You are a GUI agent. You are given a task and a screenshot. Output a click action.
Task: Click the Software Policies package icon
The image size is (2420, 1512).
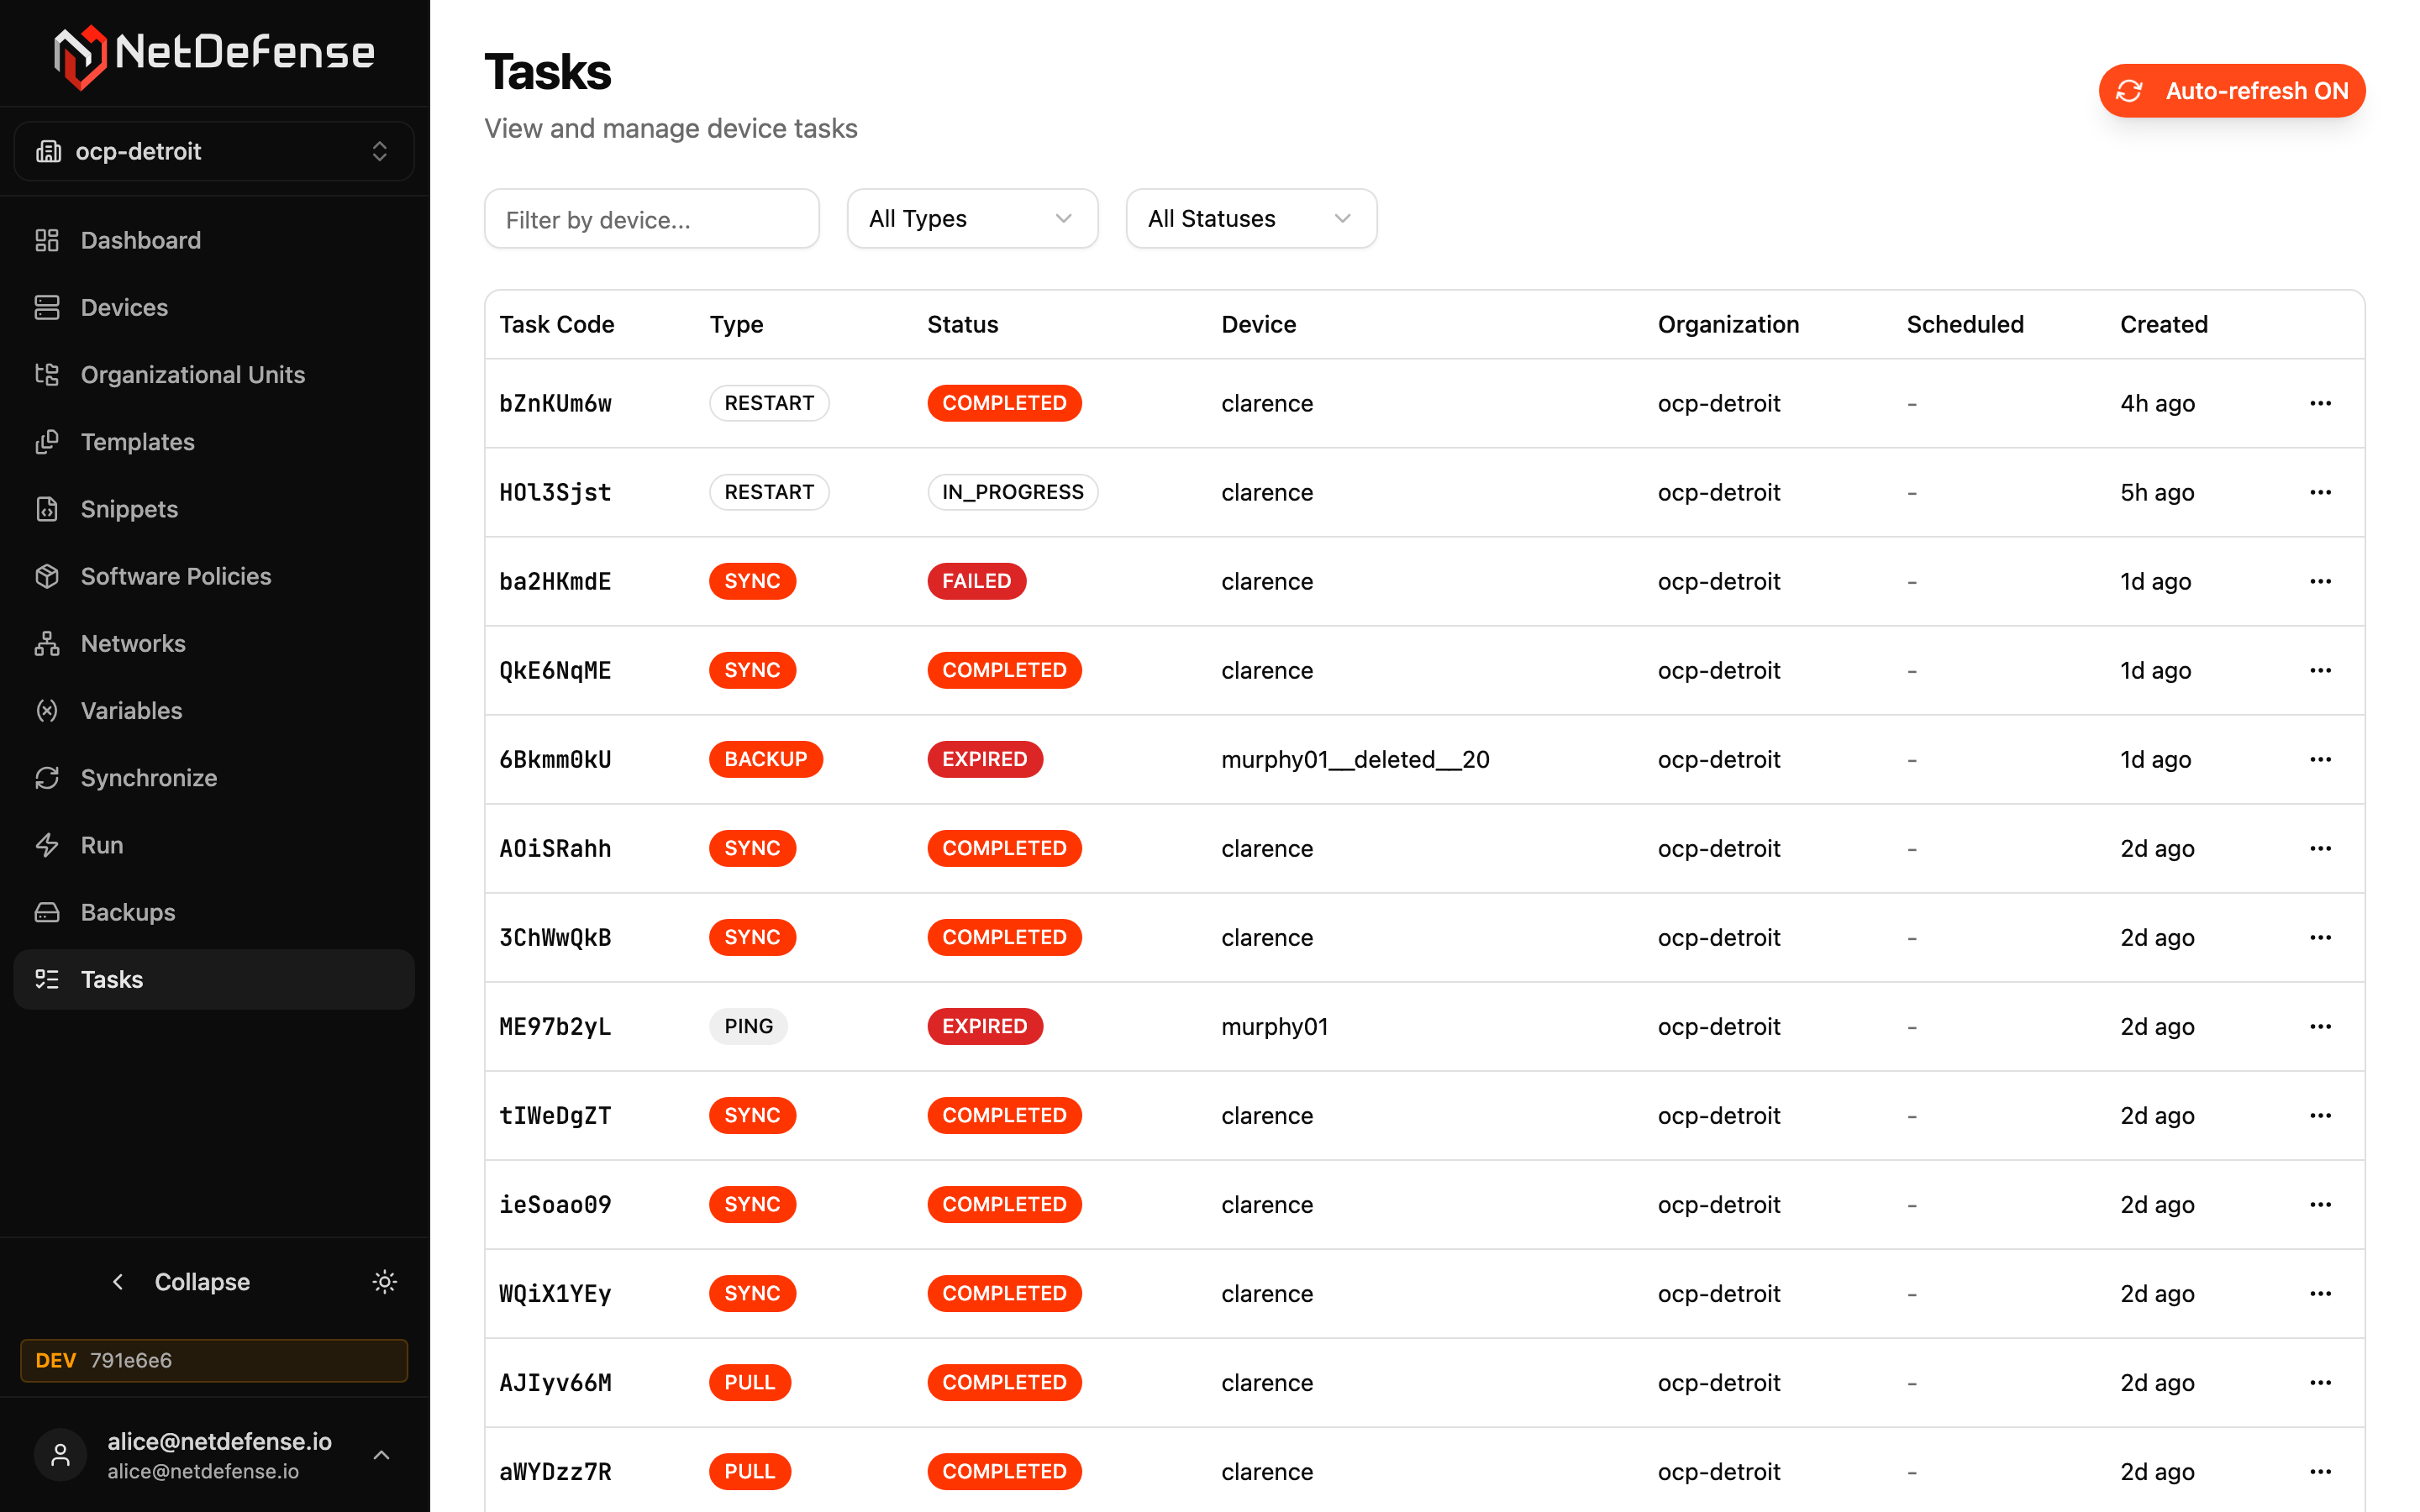(47, 576)
